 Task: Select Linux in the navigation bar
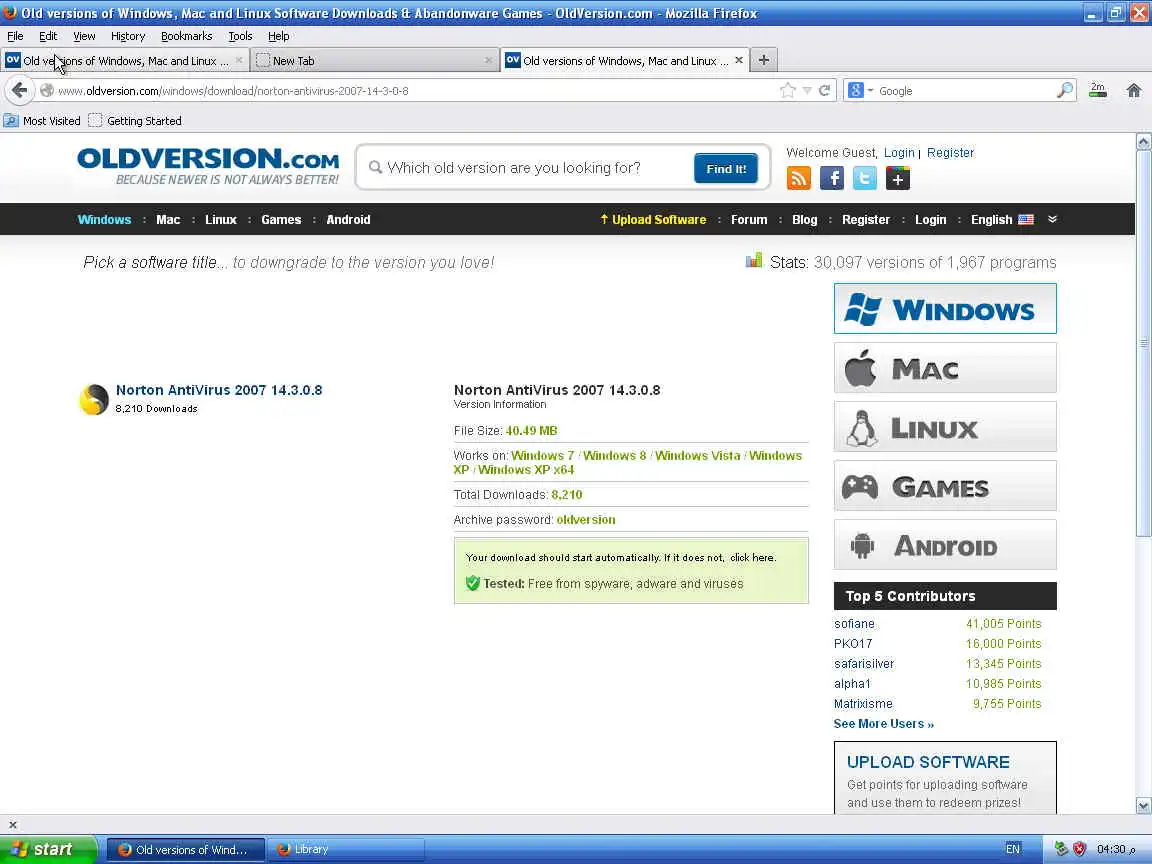(x=220, y=220)
